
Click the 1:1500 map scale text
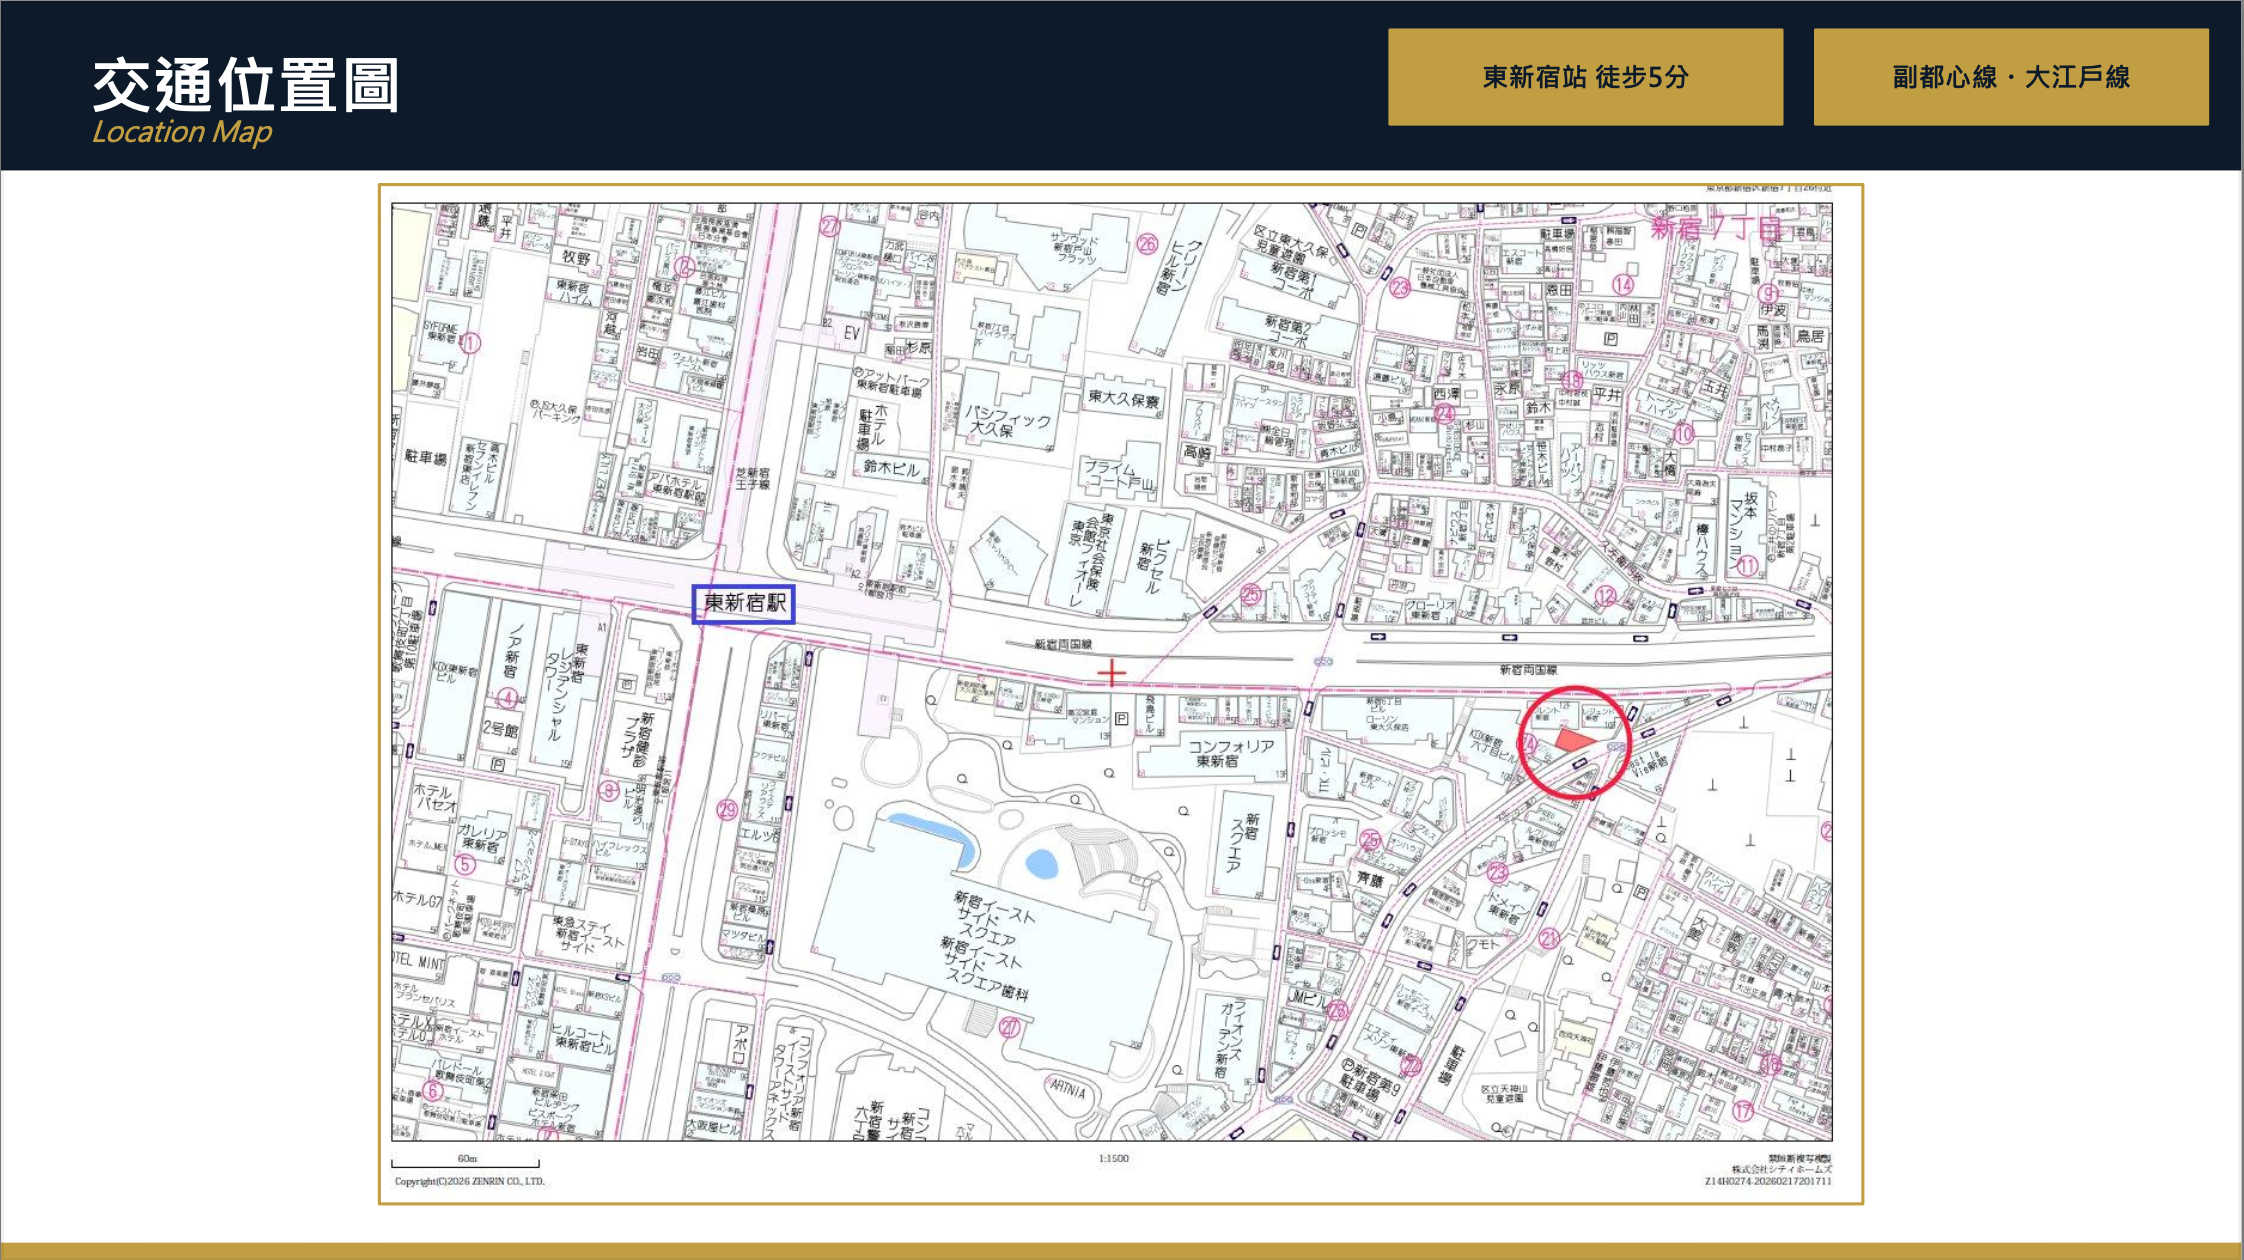[x=1113, y=1158]
